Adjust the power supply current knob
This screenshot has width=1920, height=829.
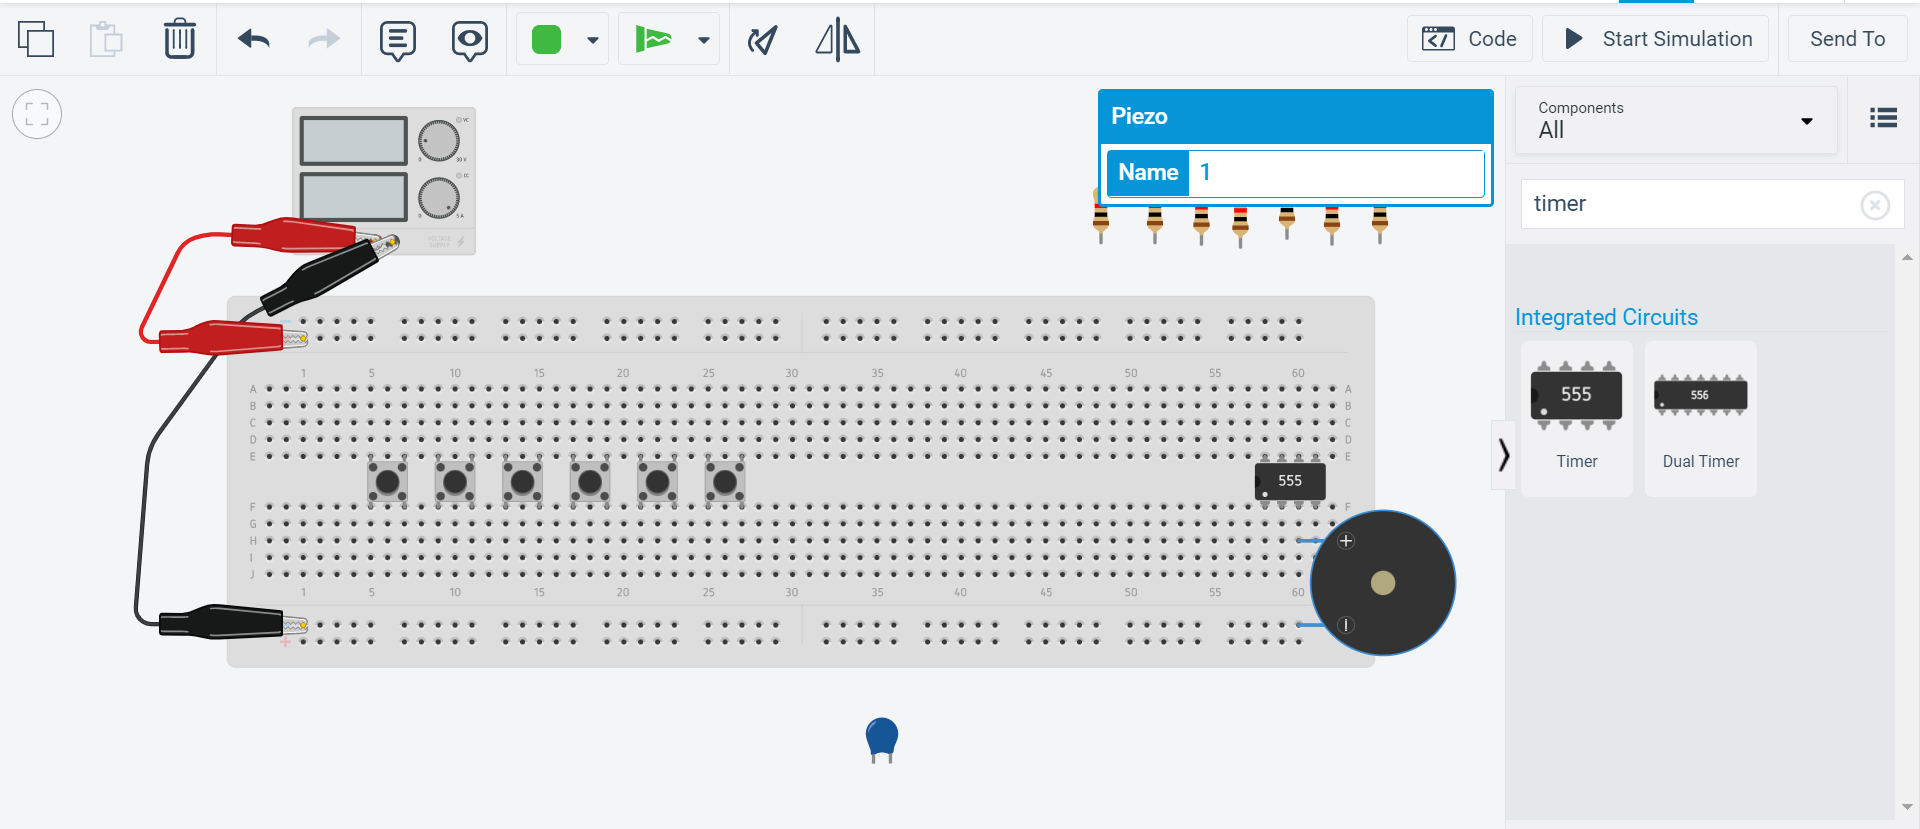(x=438, y=198)
